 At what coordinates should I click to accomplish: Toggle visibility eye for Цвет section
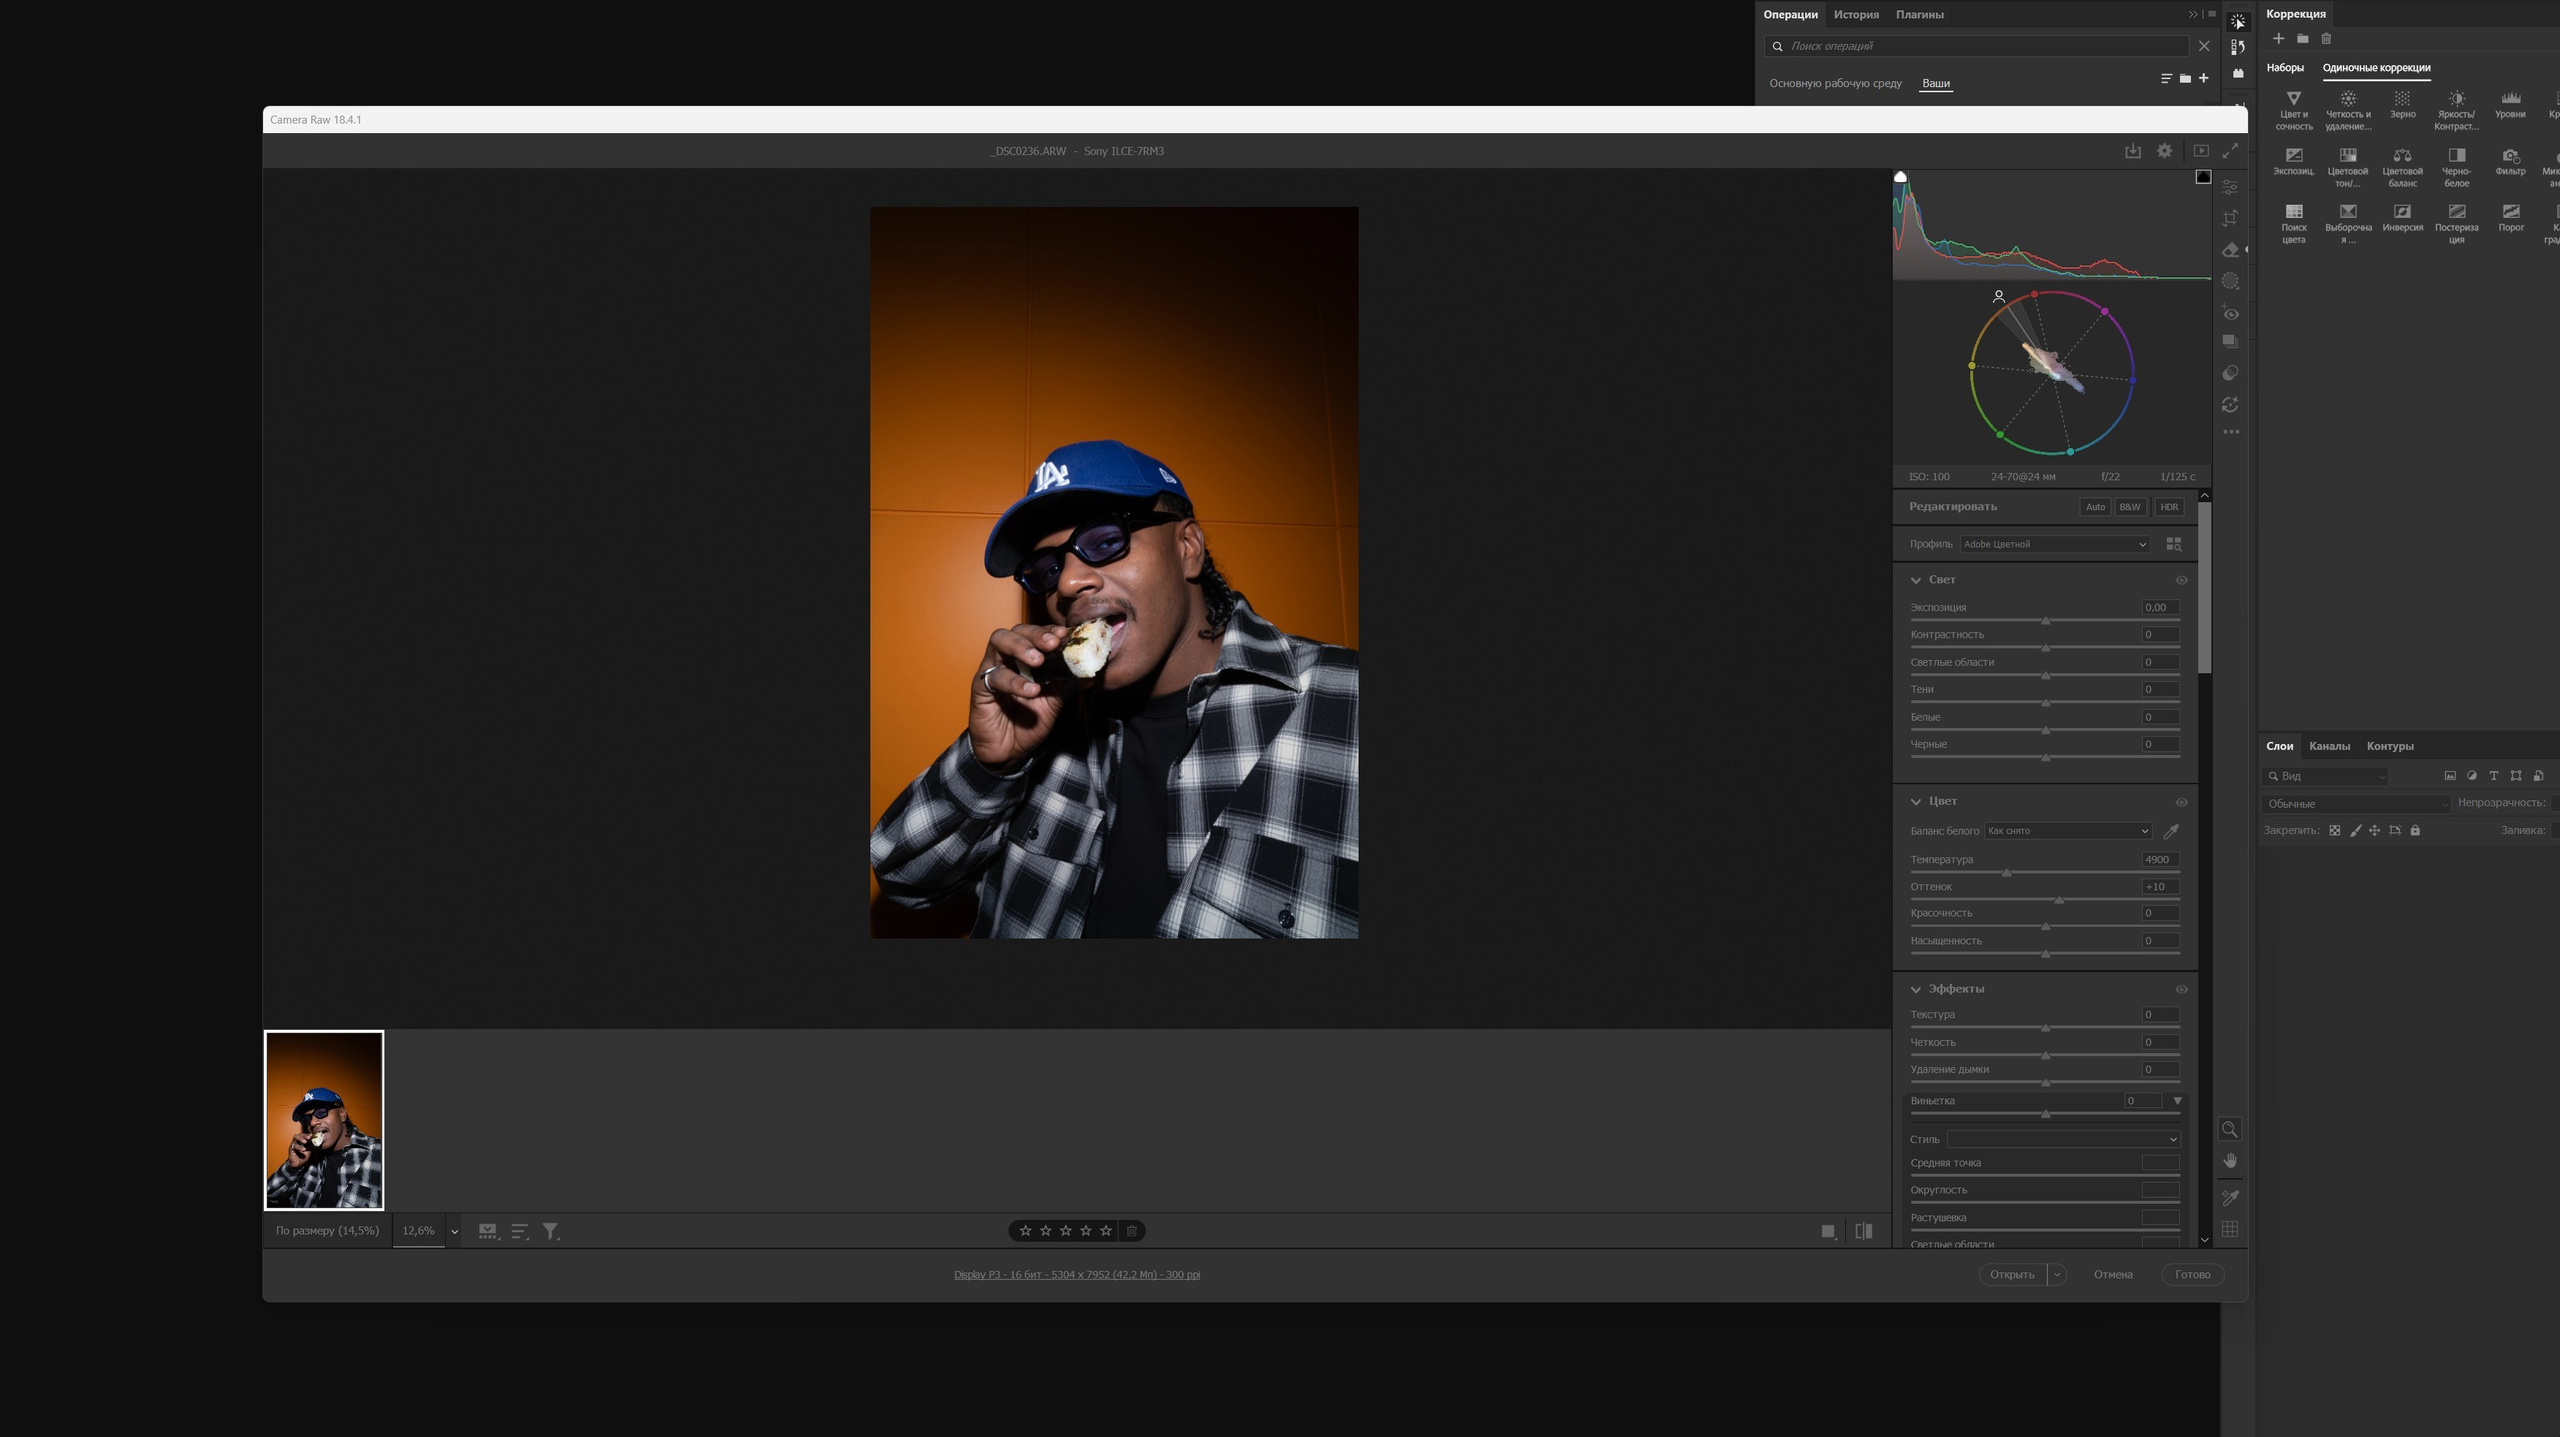click(2181, 802)
